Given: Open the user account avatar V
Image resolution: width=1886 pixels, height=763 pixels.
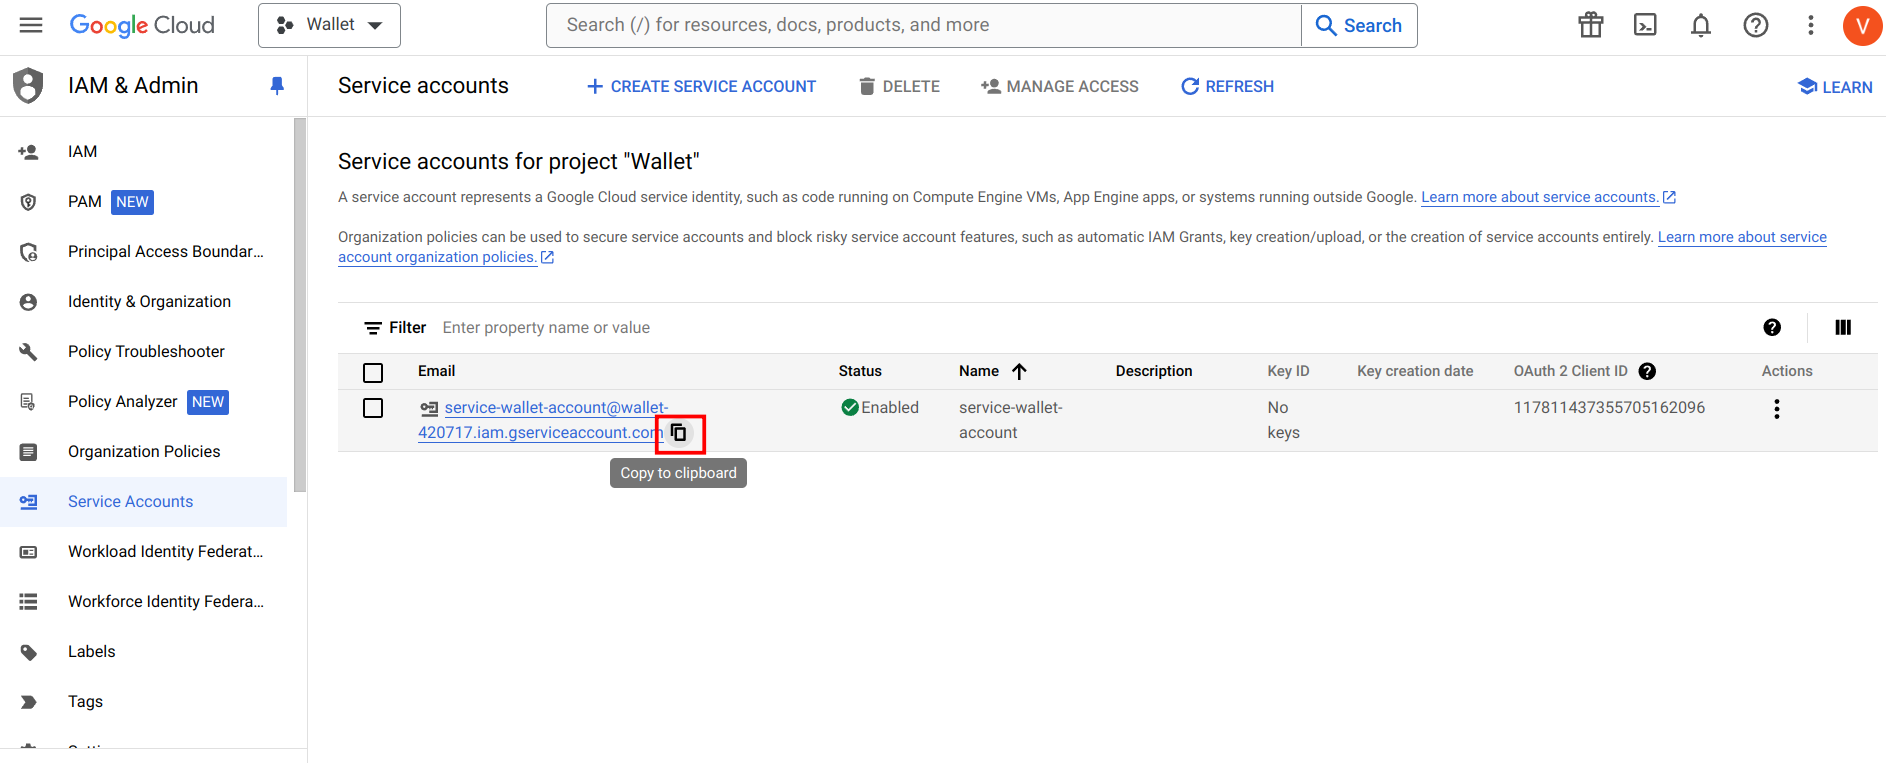Looking at the screenshot, I should (x=1862, y=25).
